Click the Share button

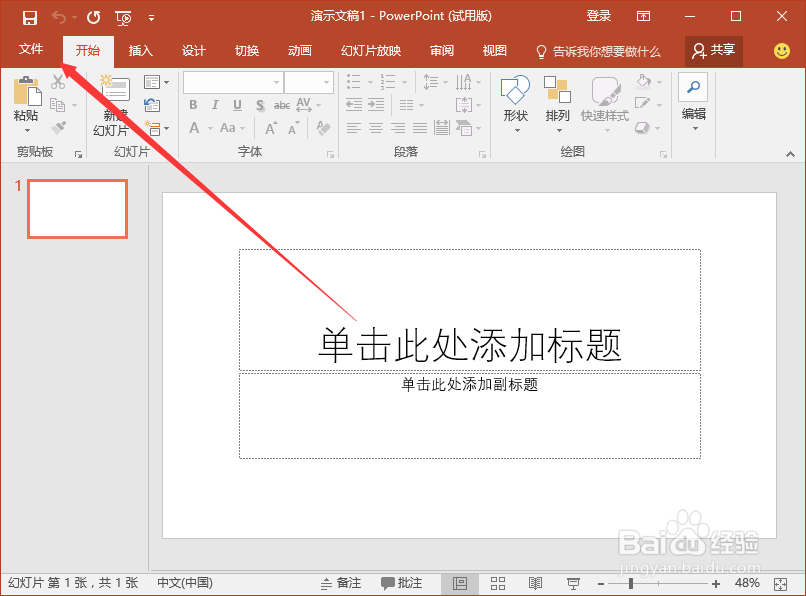(713, 50)
